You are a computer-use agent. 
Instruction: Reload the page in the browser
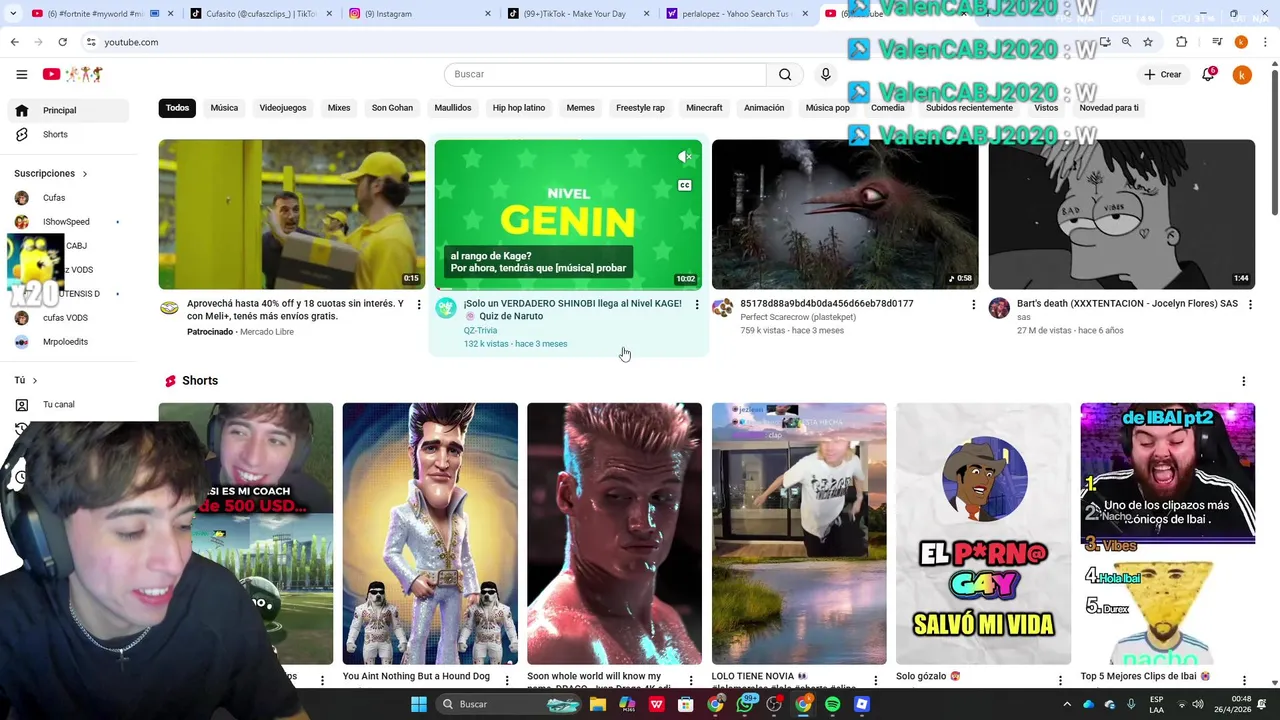coord(62,42)
